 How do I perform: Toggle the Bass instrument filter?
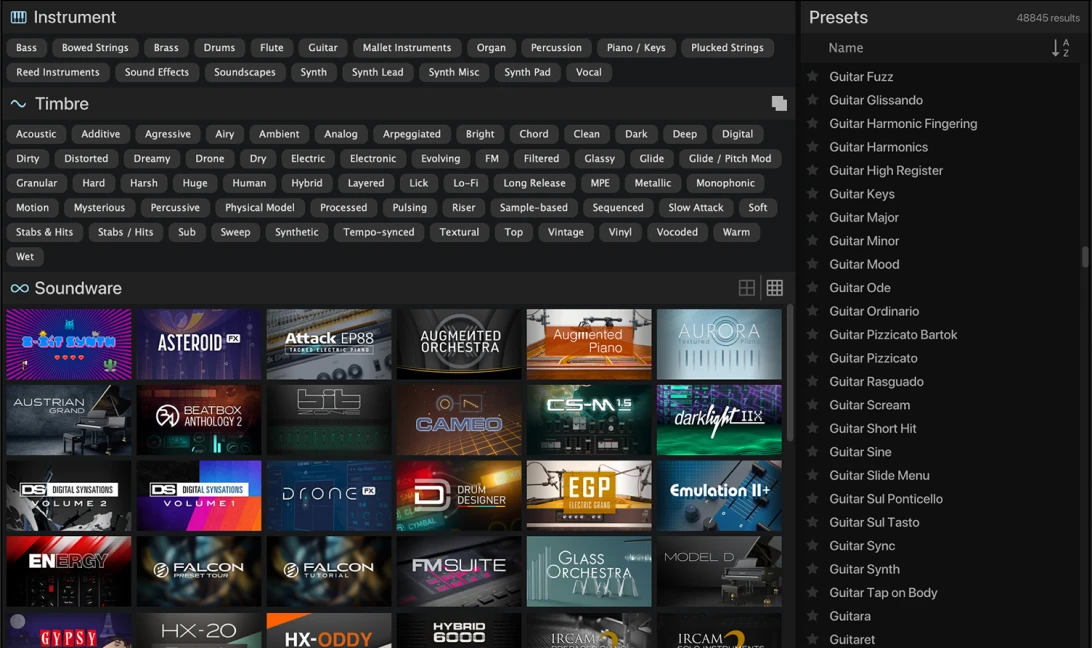tap(26, 47)
